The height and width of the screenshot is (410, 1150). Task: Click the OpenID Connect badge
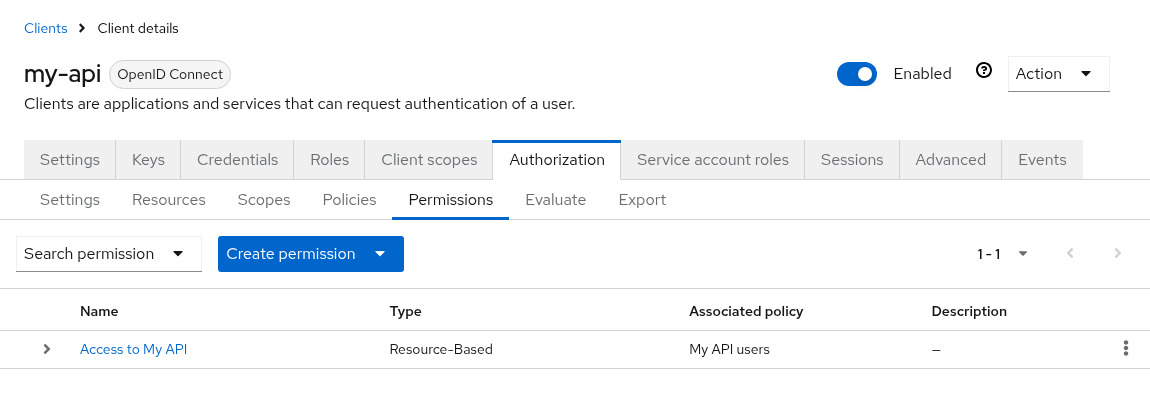pyautogui.click(x=170, y=74)
